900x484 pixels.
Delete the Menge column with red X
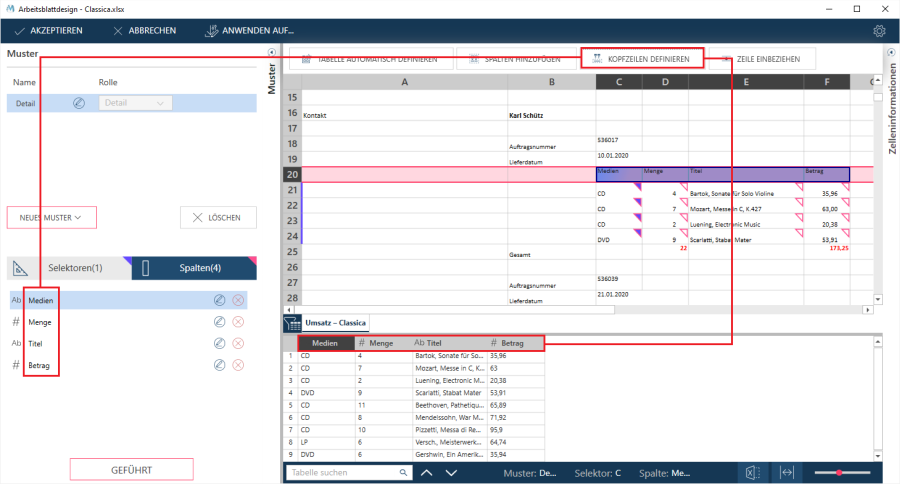[238, 322]
